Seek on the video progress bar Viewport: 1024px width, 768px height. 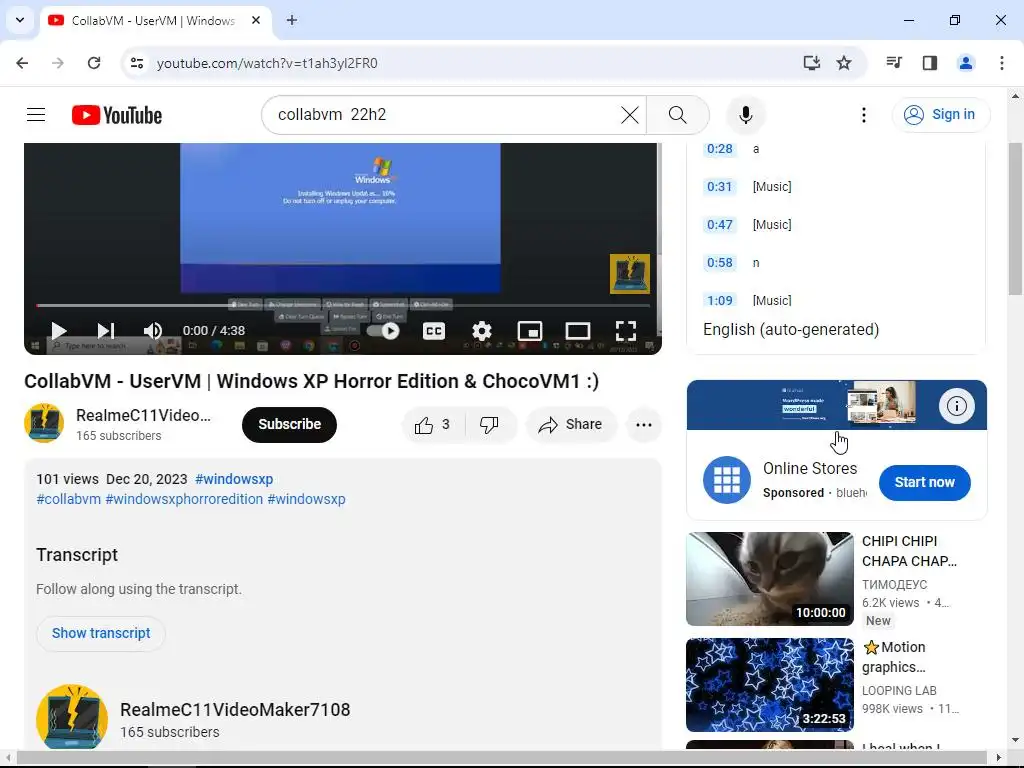[x=343, y=305]
